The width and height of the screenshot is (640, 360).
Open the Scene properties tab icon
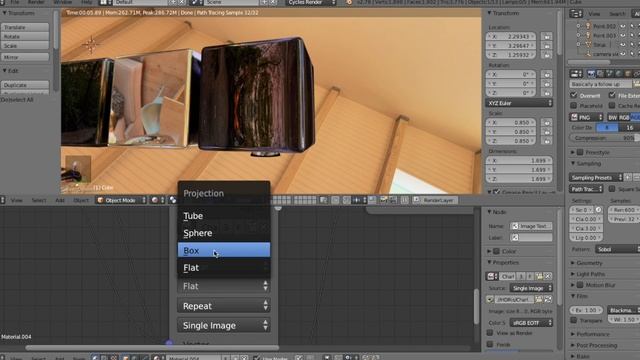click(610, 73)
